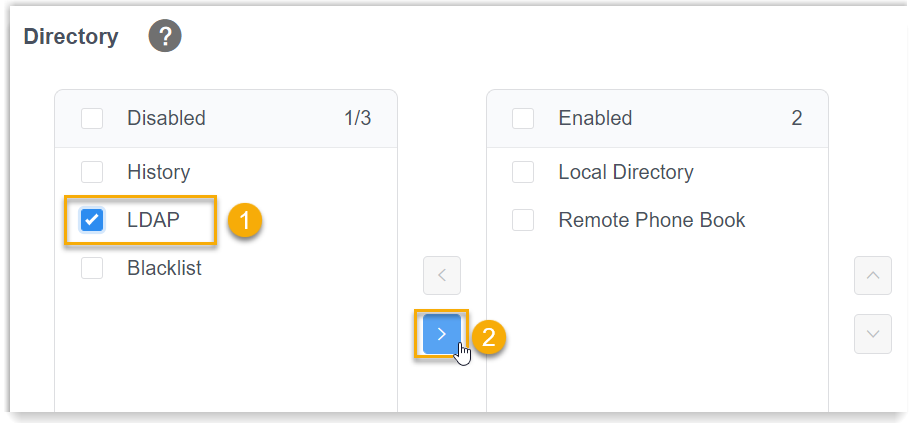Uncheck the LDAP checkbox

coord(92,220)
